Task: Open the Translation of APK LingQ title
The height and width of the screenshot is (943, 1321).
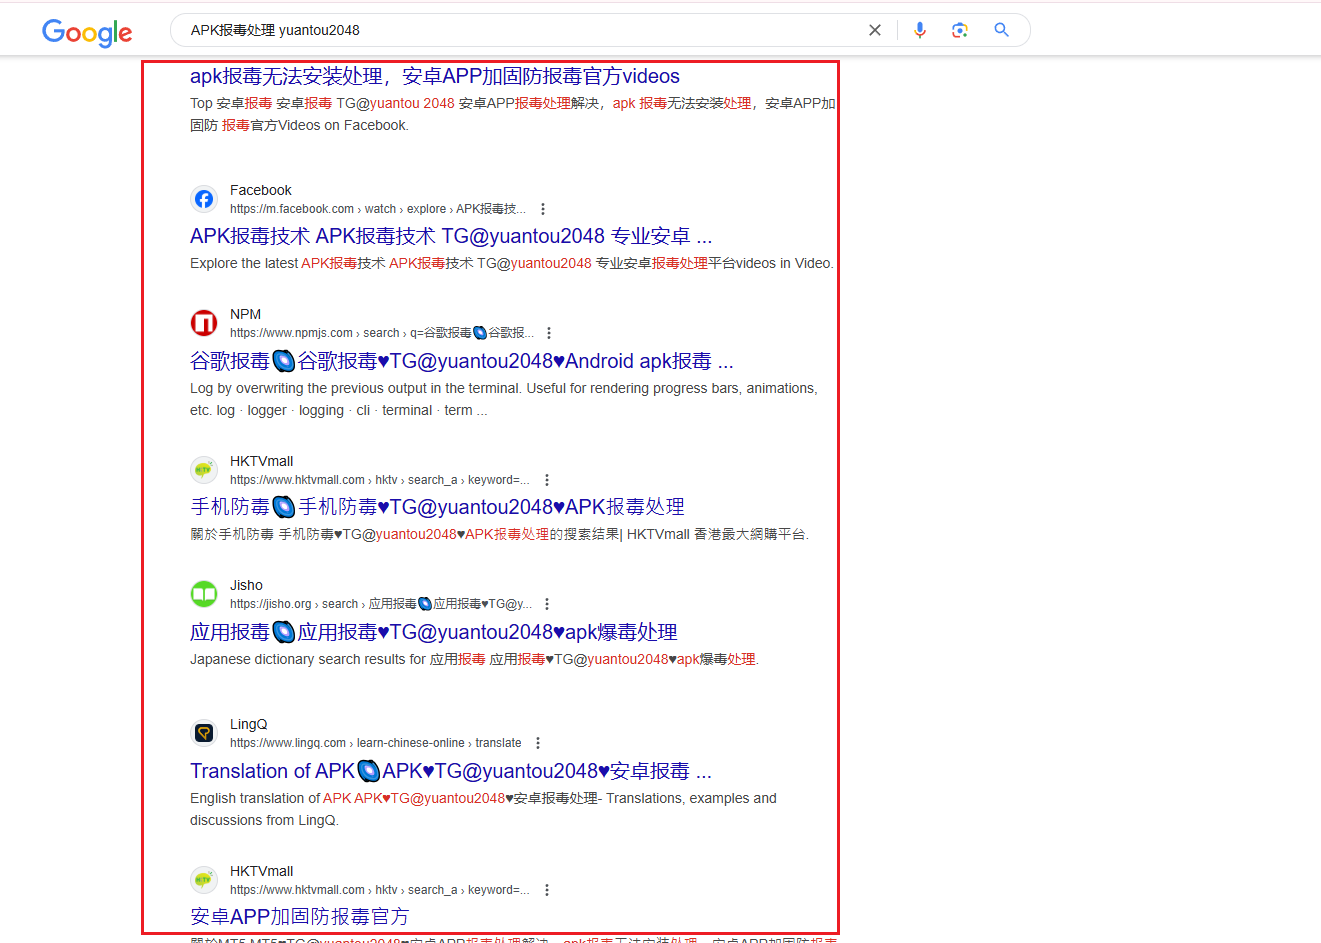Action: click(x=451, y=771)
